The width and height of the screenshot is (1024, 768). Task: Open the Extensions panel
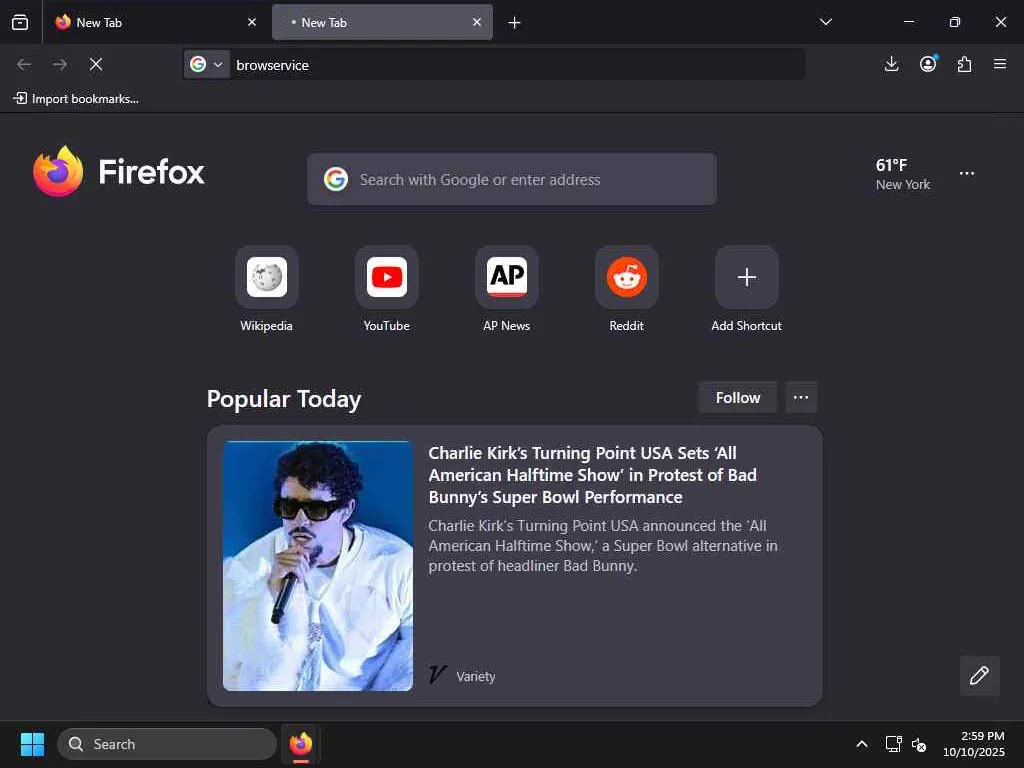[x=964, y=64]
